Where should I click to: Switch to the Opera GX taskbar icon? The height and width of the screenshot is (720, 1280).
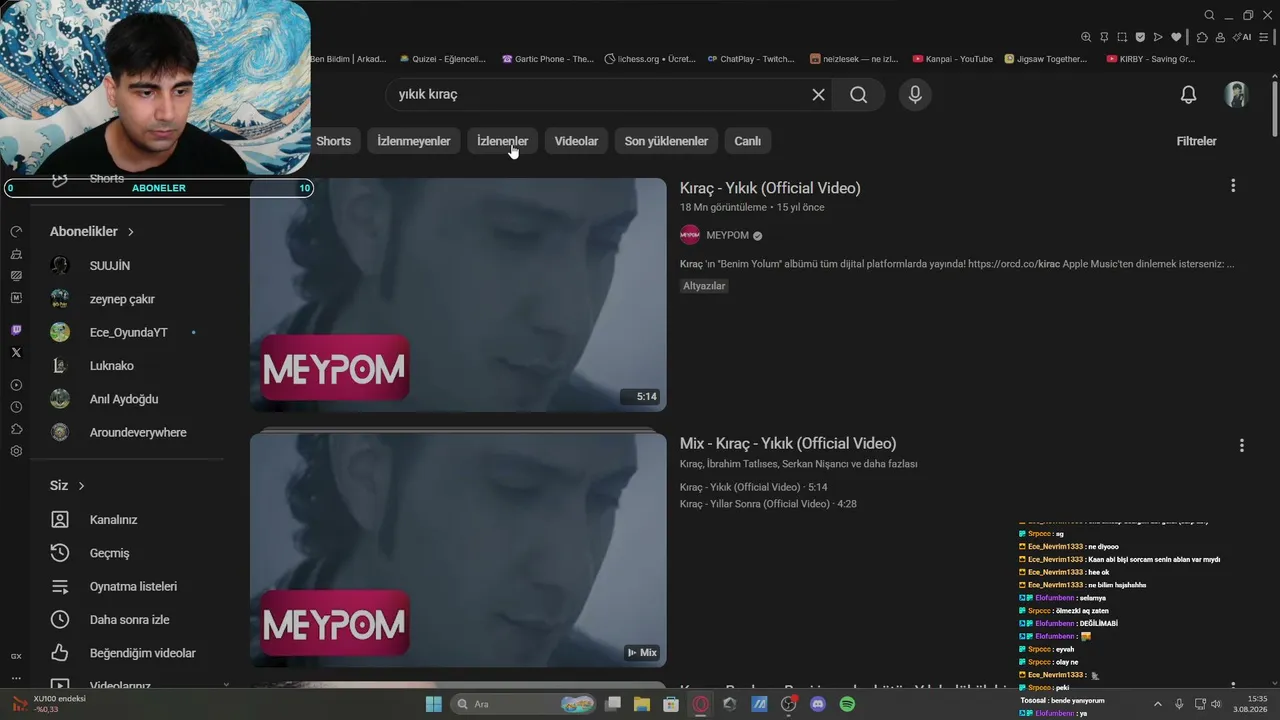(x=701, y=704)
